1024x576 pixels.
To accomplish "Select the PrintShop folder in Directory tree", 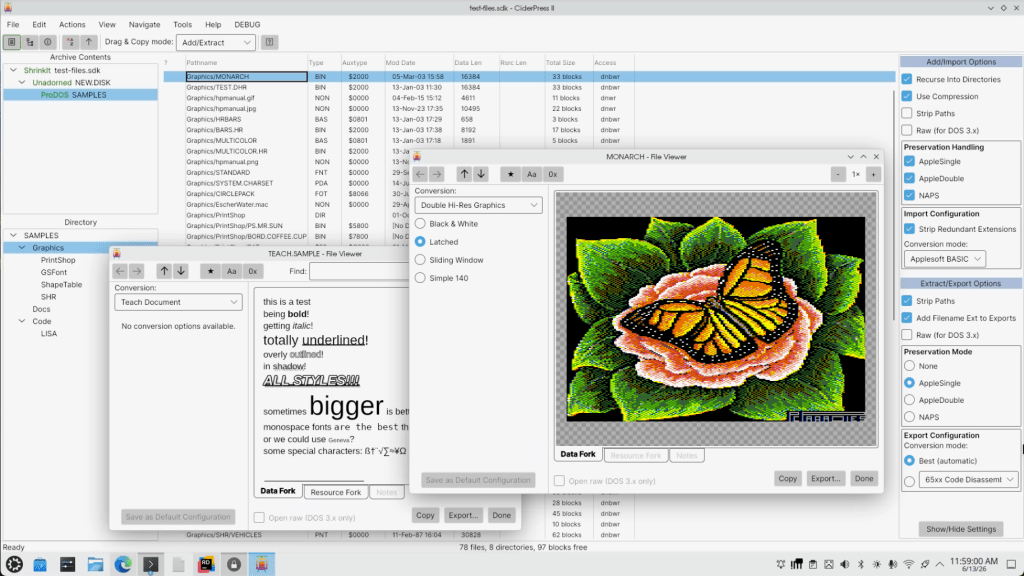I will coord(58,260).
